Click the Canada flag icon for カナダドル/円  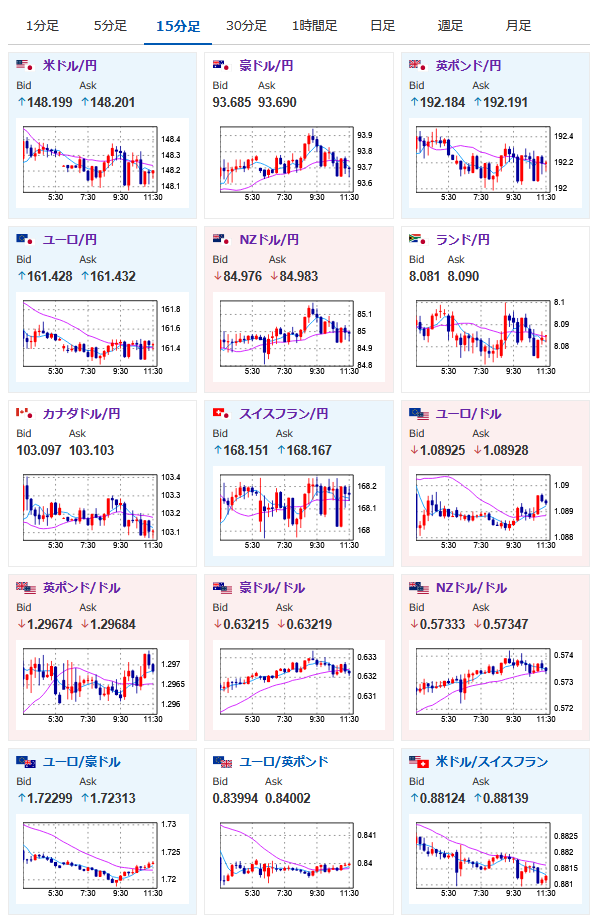24,413
